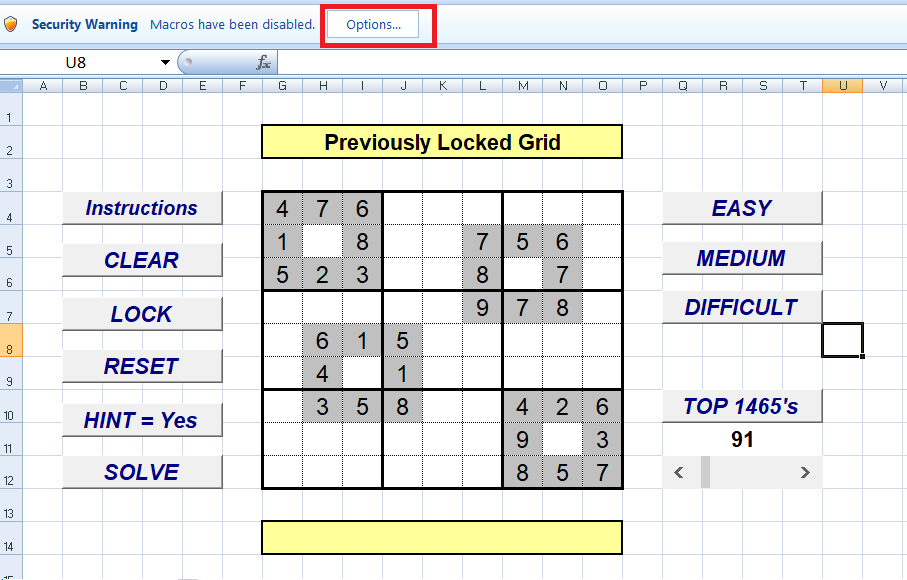907x580 pixels.
Task: Clear the Sudoku grid
Action: pyautogui.click(x=142, y=259)
